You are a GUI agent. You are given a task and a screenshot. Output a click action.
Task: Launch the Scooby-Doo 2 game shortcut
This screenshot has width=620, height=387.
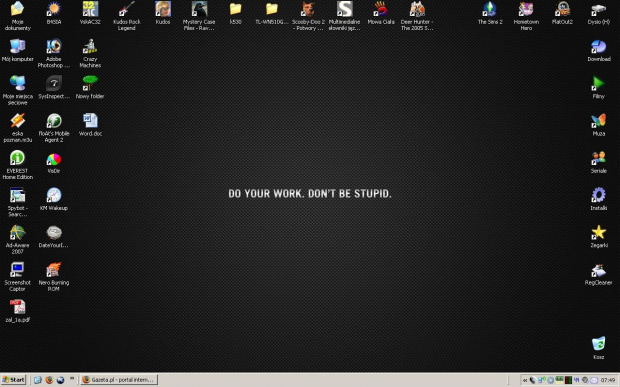308,15
